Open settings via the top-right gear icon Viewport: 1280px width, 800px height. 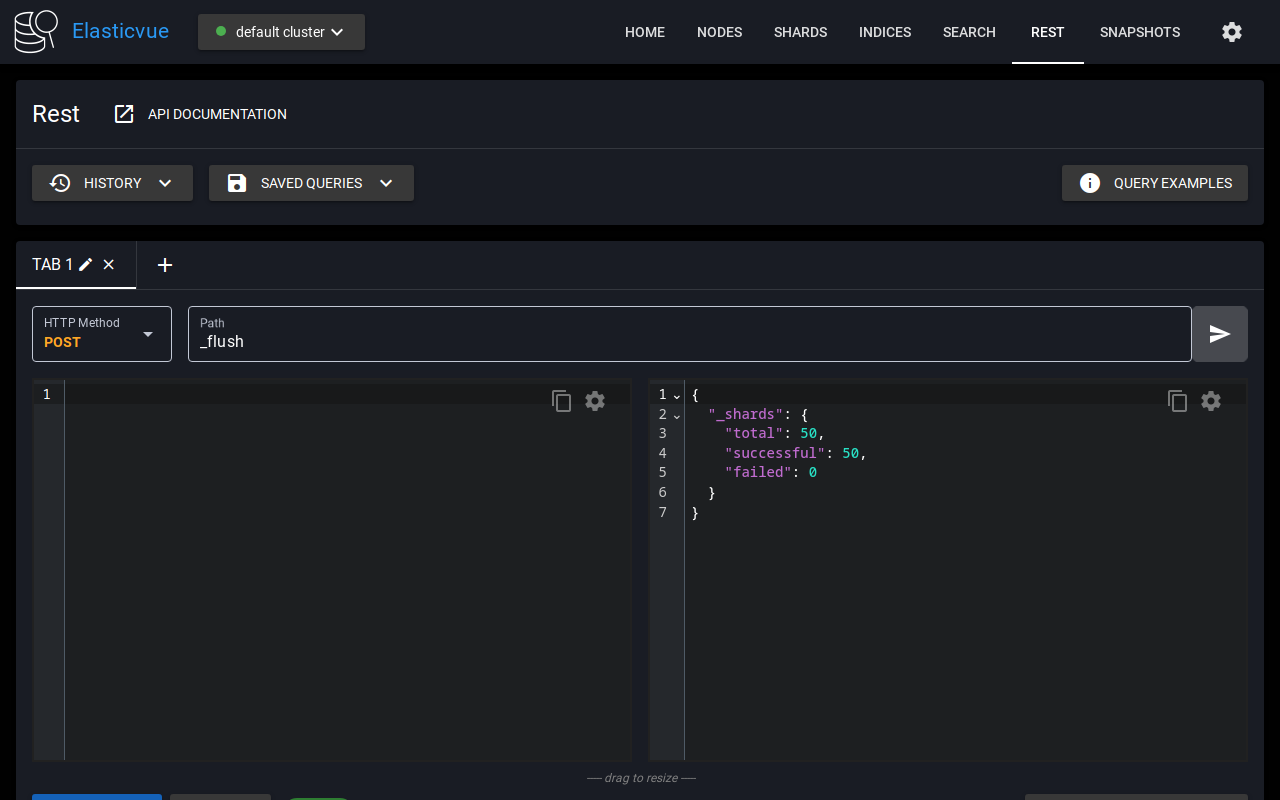click(1232, 32)
